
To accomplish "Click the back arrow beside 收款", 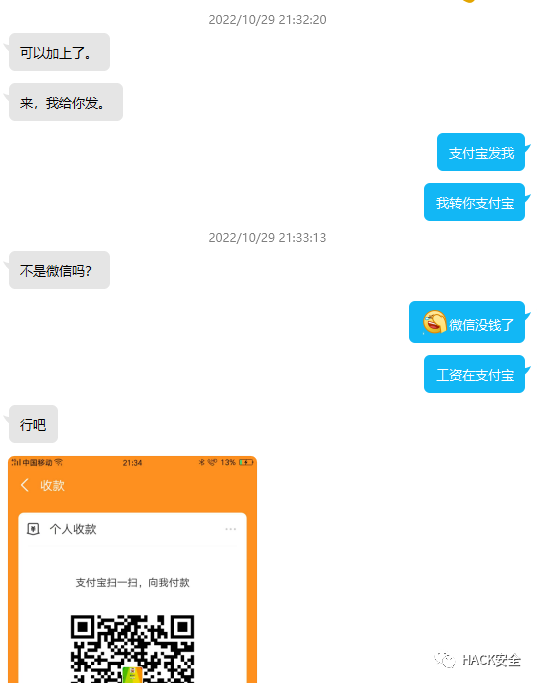I will click(25, 485).
